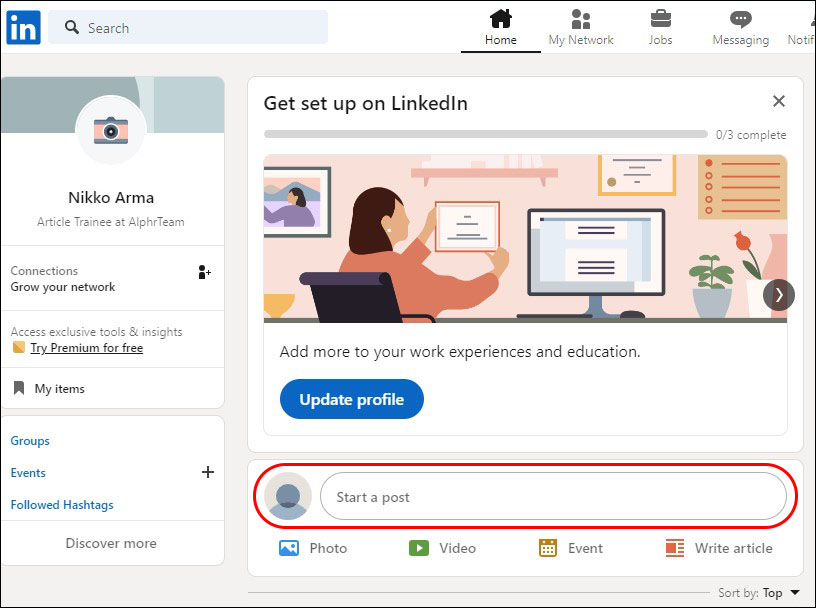
Task: Click the Jobs briefcase icon
Action: 660,19
